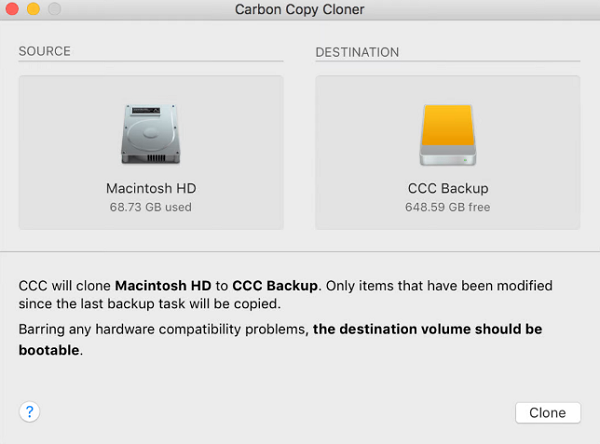This screenshot has width=600, height=444.
Task: Click the Macintosh HD hard drive icon
Action: [x=150, y=134]
